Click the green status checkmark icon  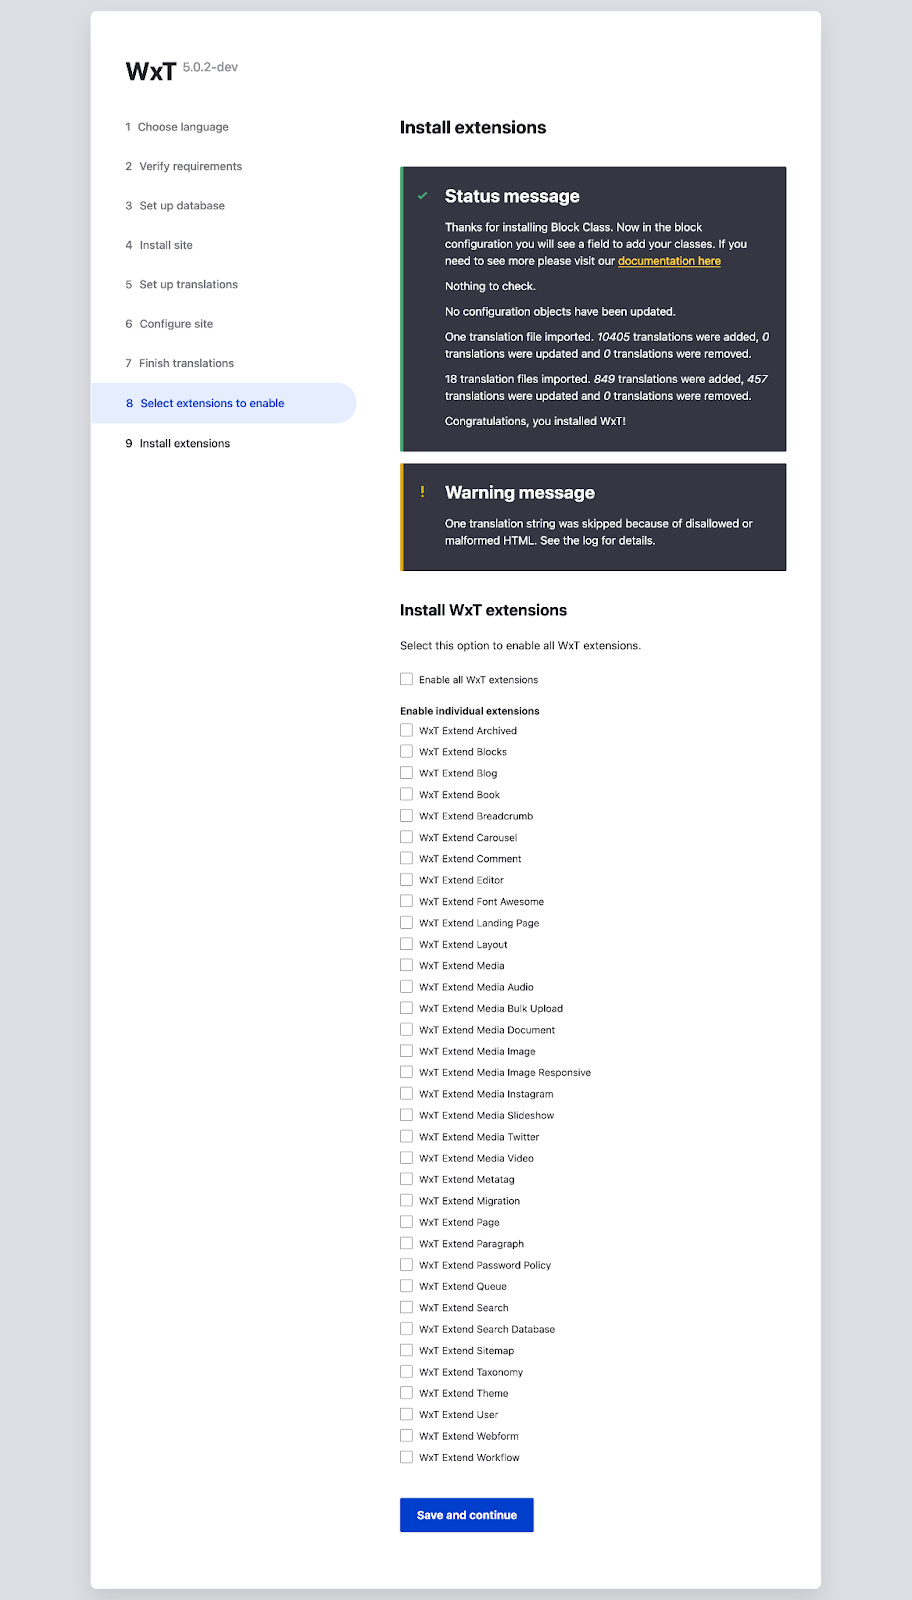[423, 196]
